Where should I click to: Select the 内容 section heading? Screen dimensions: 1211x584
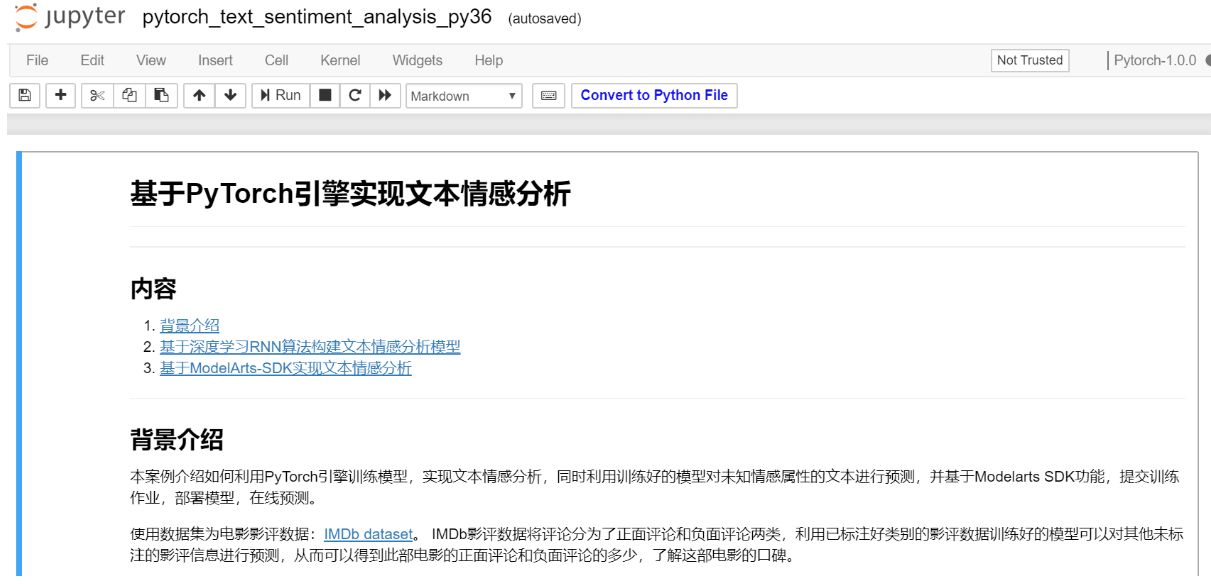click(153, 289)
